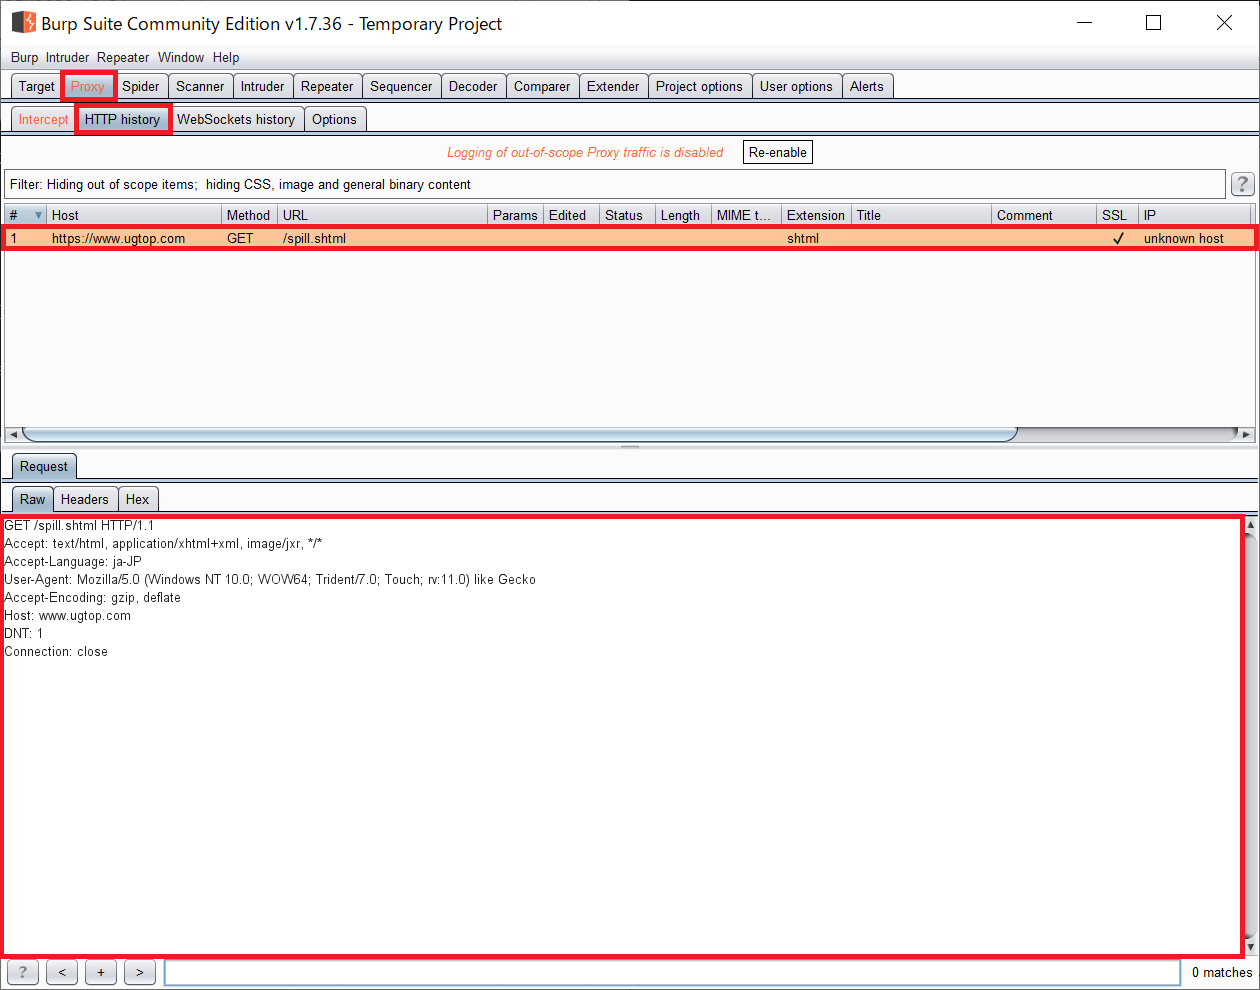Viewport: 1260px width, 990px height.
Task: Switch to the Sequencer tab
Action: point(401,86)
